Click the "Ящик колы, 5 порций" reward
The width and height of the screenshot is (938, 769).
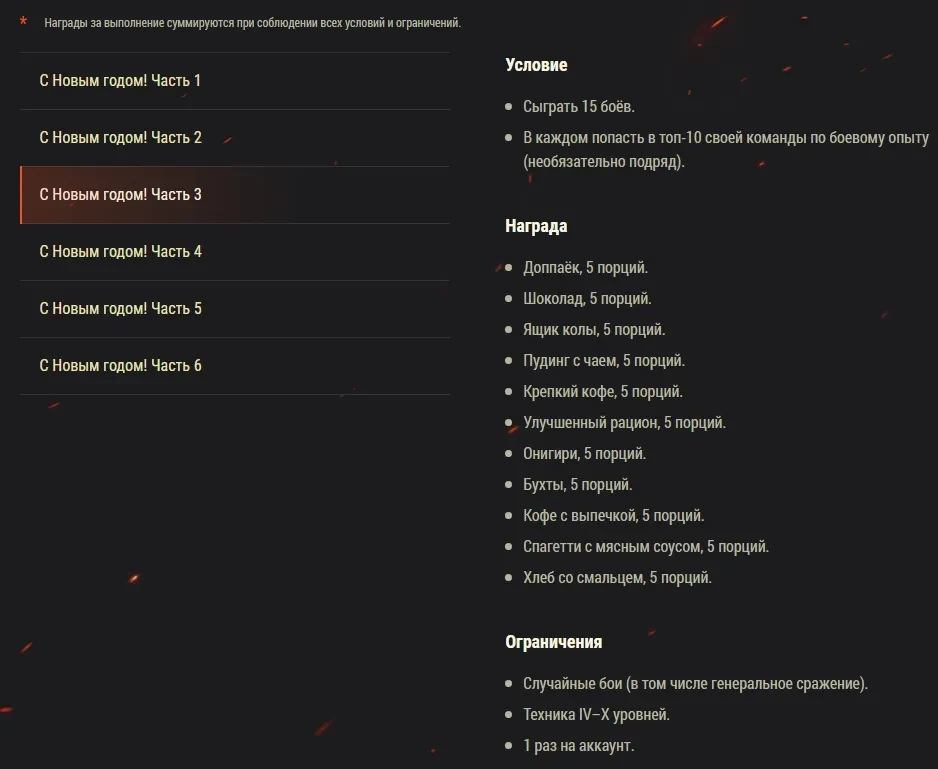point(594,330)
